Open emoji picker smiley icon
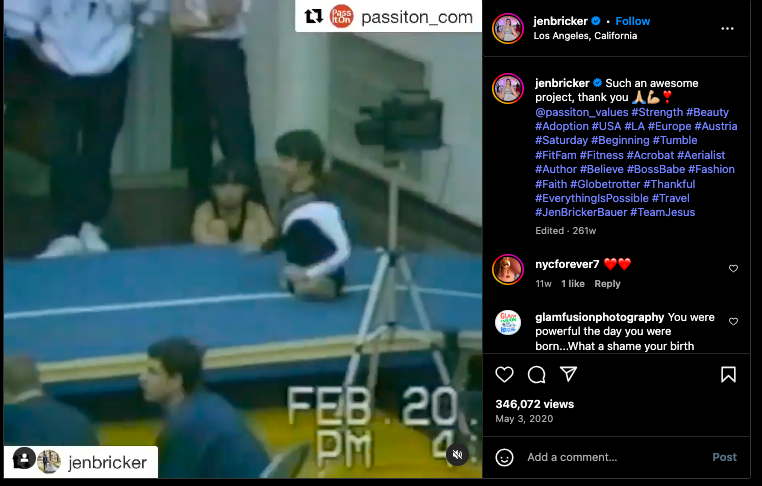The width and height of the screenshot is (762, 486). 504,457
